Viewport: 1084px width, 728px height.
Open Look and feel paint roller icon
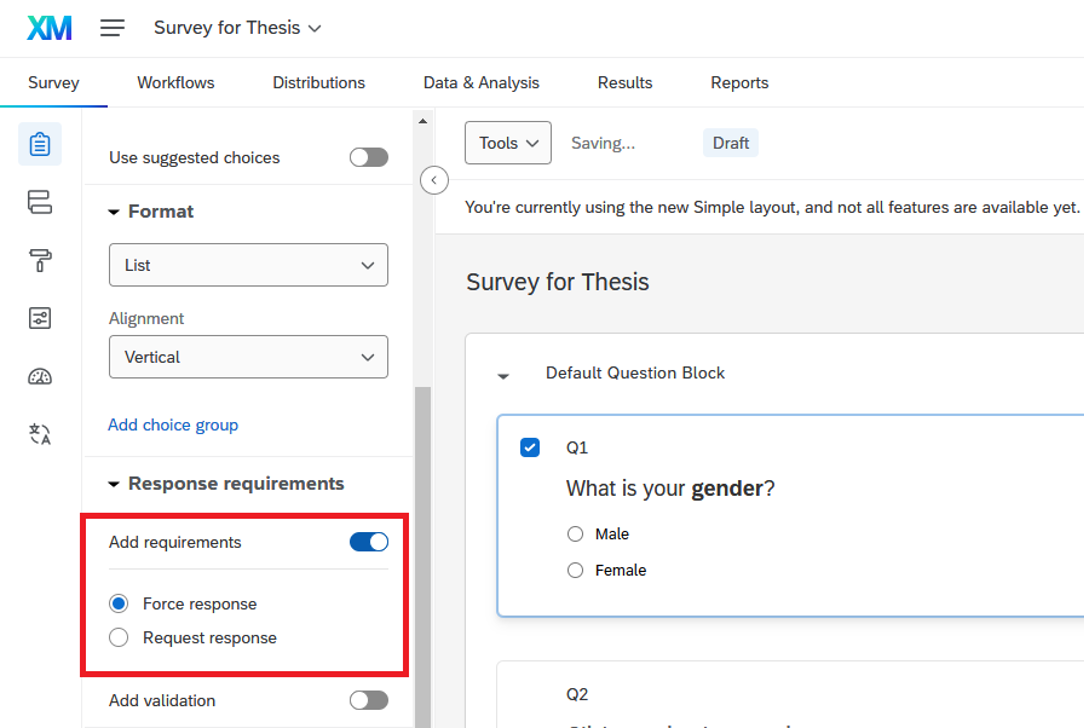[x=40, y=261]
